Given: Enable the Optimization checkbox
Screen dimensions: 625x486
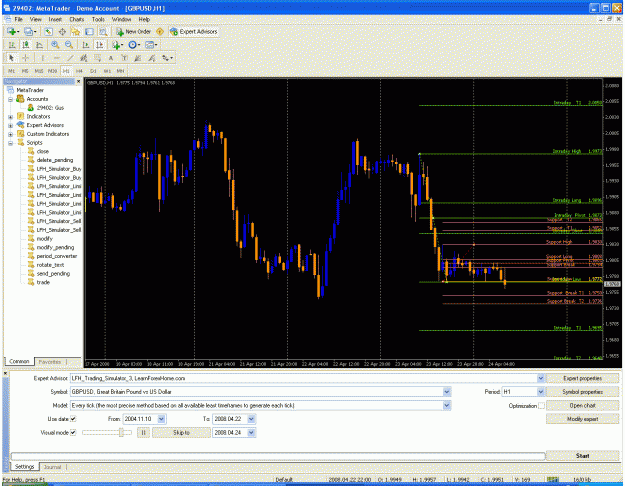Looking at the screenshot, I should point(541,406).
